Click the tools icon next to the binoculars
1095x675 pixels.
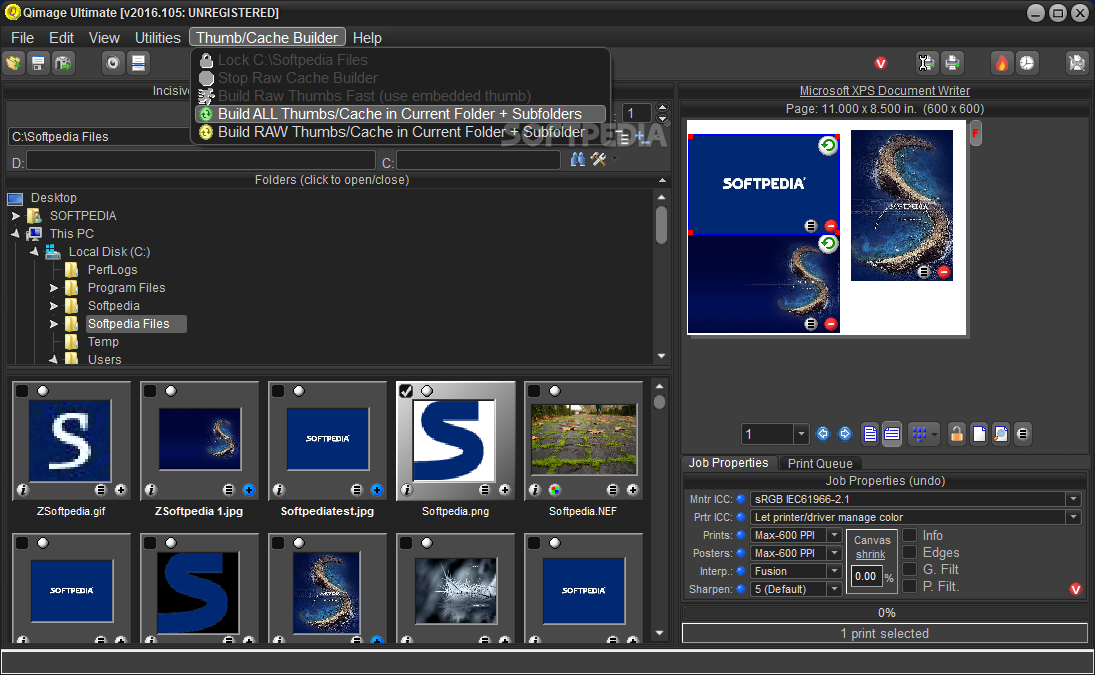(x=598, y=159)
